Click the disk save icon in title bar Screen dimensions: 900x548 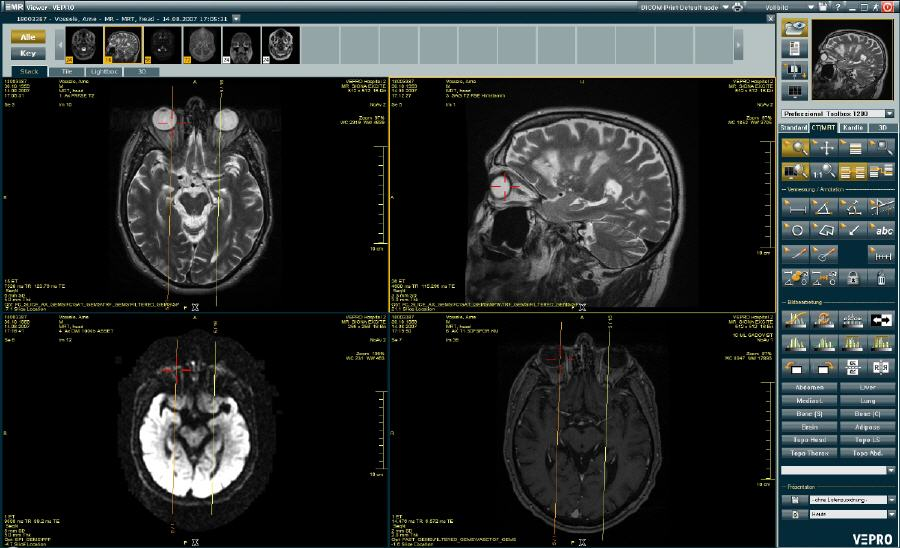[x=823, y=7]
